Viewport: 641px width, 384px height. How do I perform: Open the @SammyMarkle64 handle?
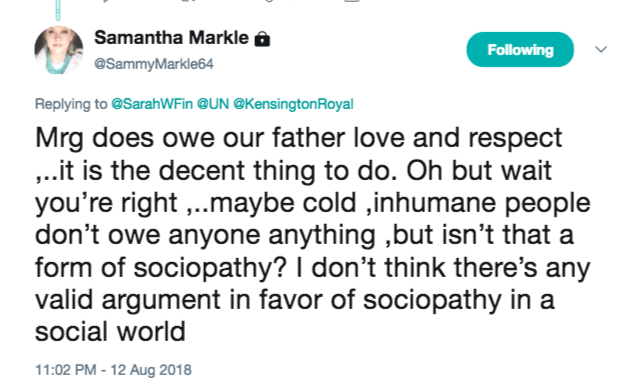(154, 64)
